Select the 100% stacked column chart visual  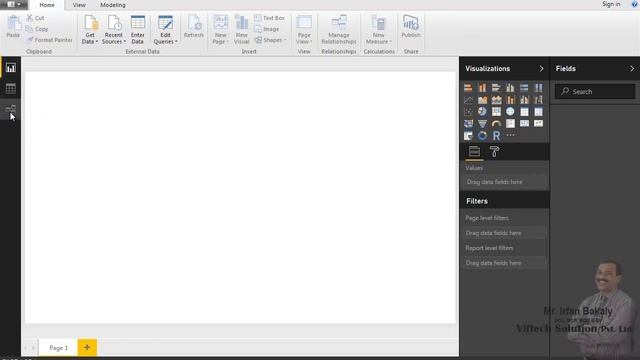[538, 87]
